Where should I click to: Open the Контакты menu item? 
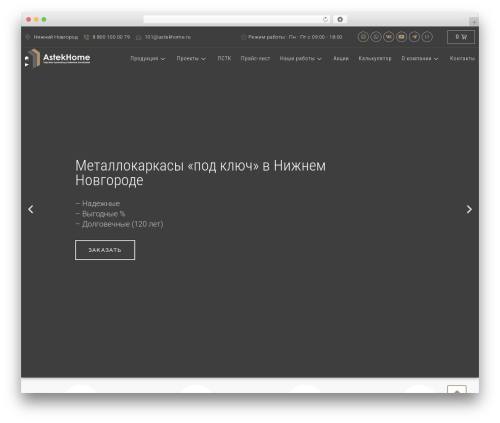(x=462, y=58)
